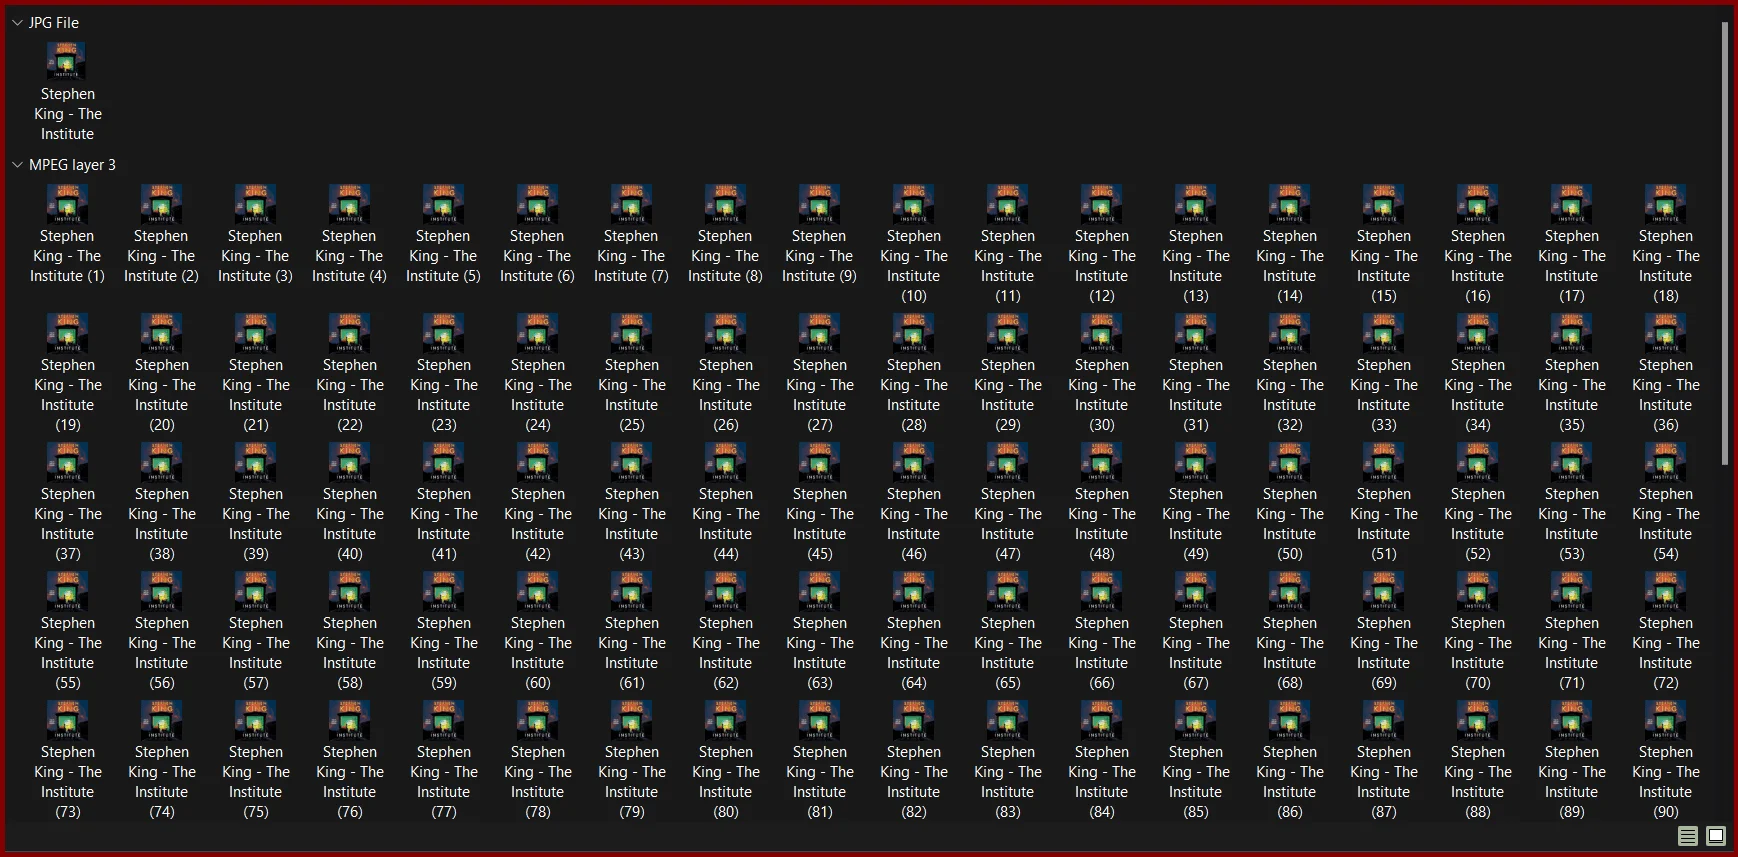Viewport: 1738px width, 857px height.
Task: Select MP3 file icon Institute (65)
Action: coord(1007,590)
